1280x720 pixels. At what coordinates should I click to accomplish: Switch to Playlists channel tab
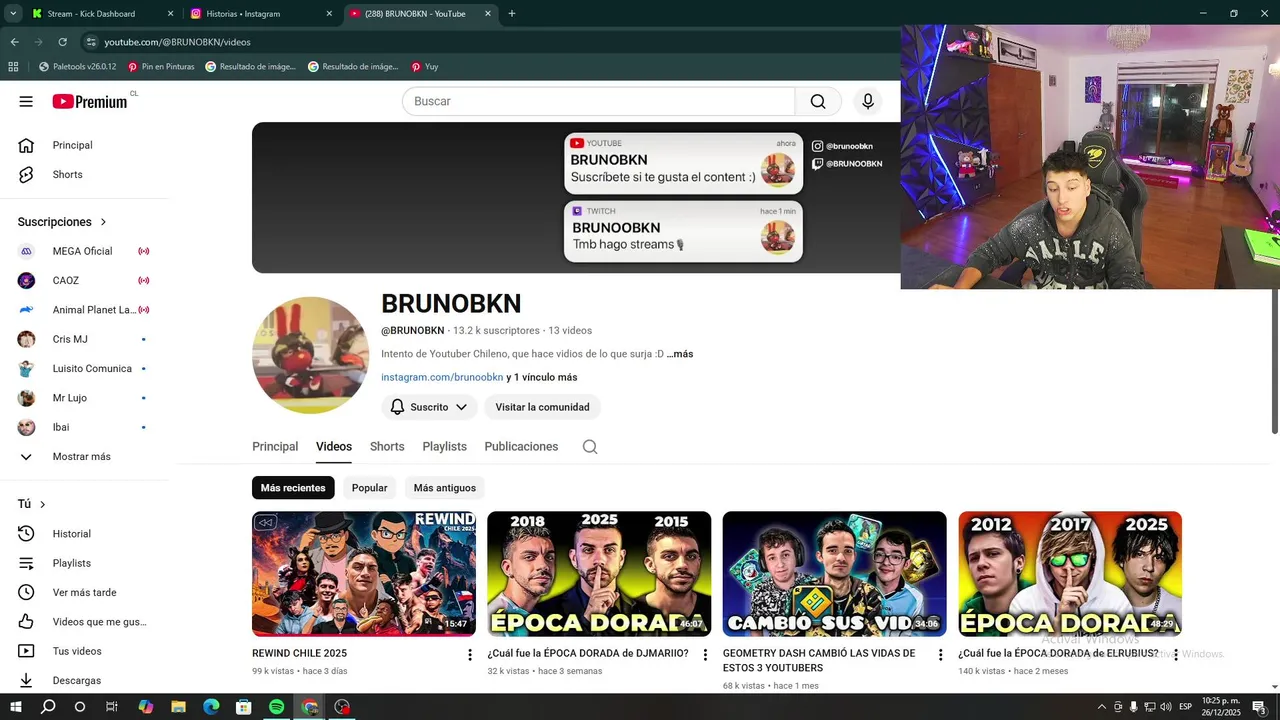pyautogui.click(x=444, y=447)
